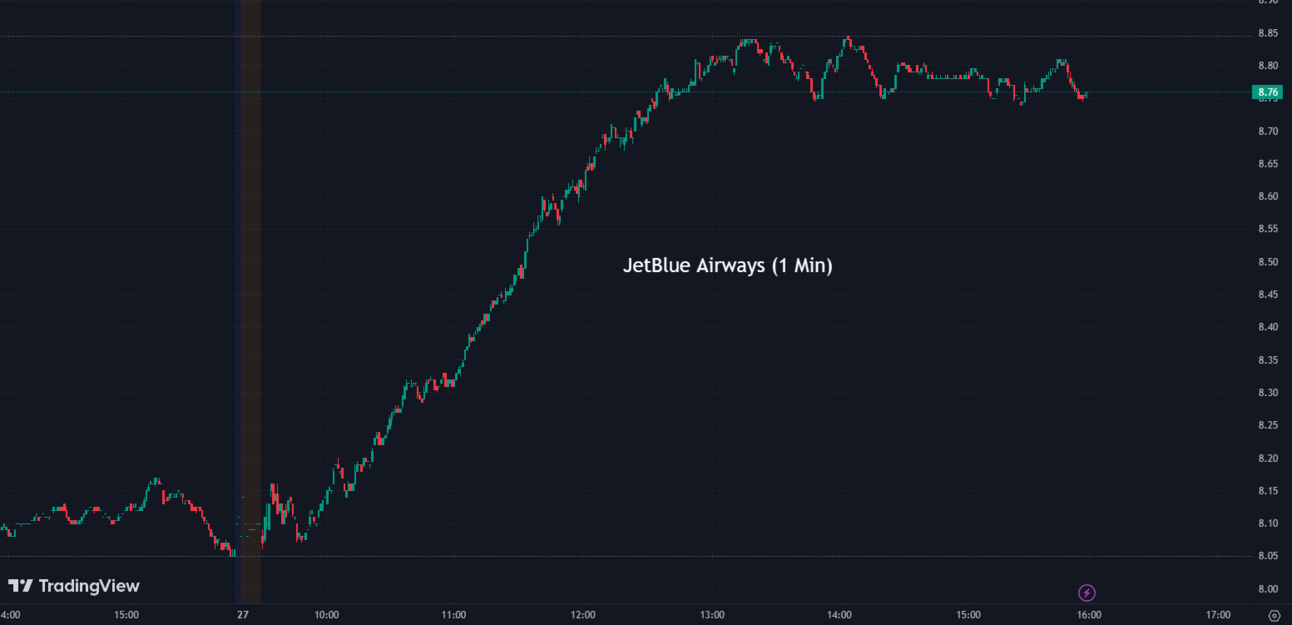
Task: Click the 8.35 price axis label
Action: click(x=1268, y=360)
